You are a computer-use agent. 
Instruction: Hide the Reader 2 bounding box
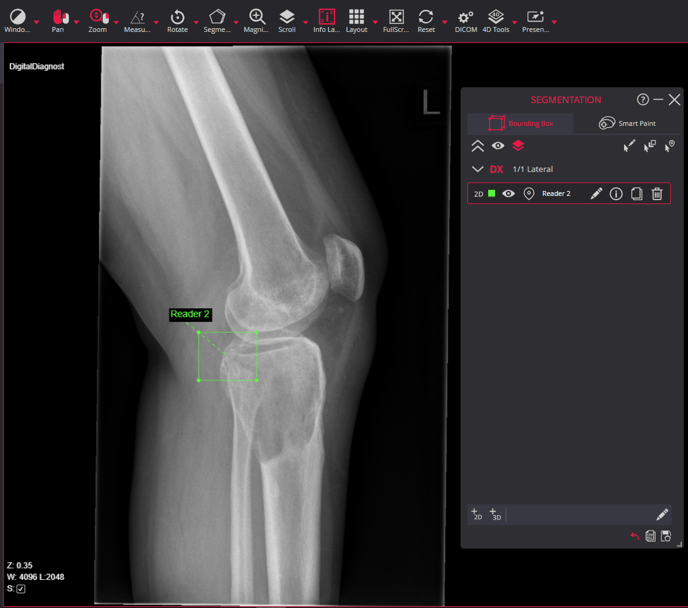point(509,193)
